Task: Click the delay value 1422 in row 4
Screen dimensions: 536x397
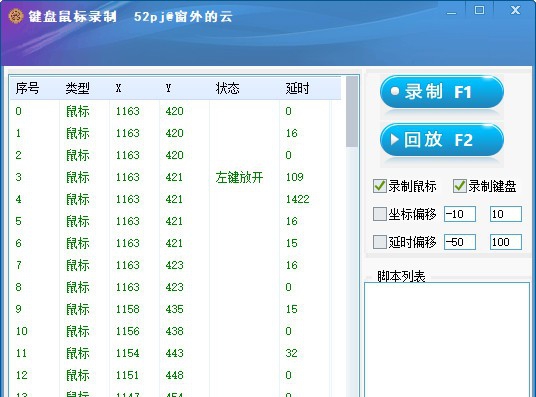Action: [297, 199]
